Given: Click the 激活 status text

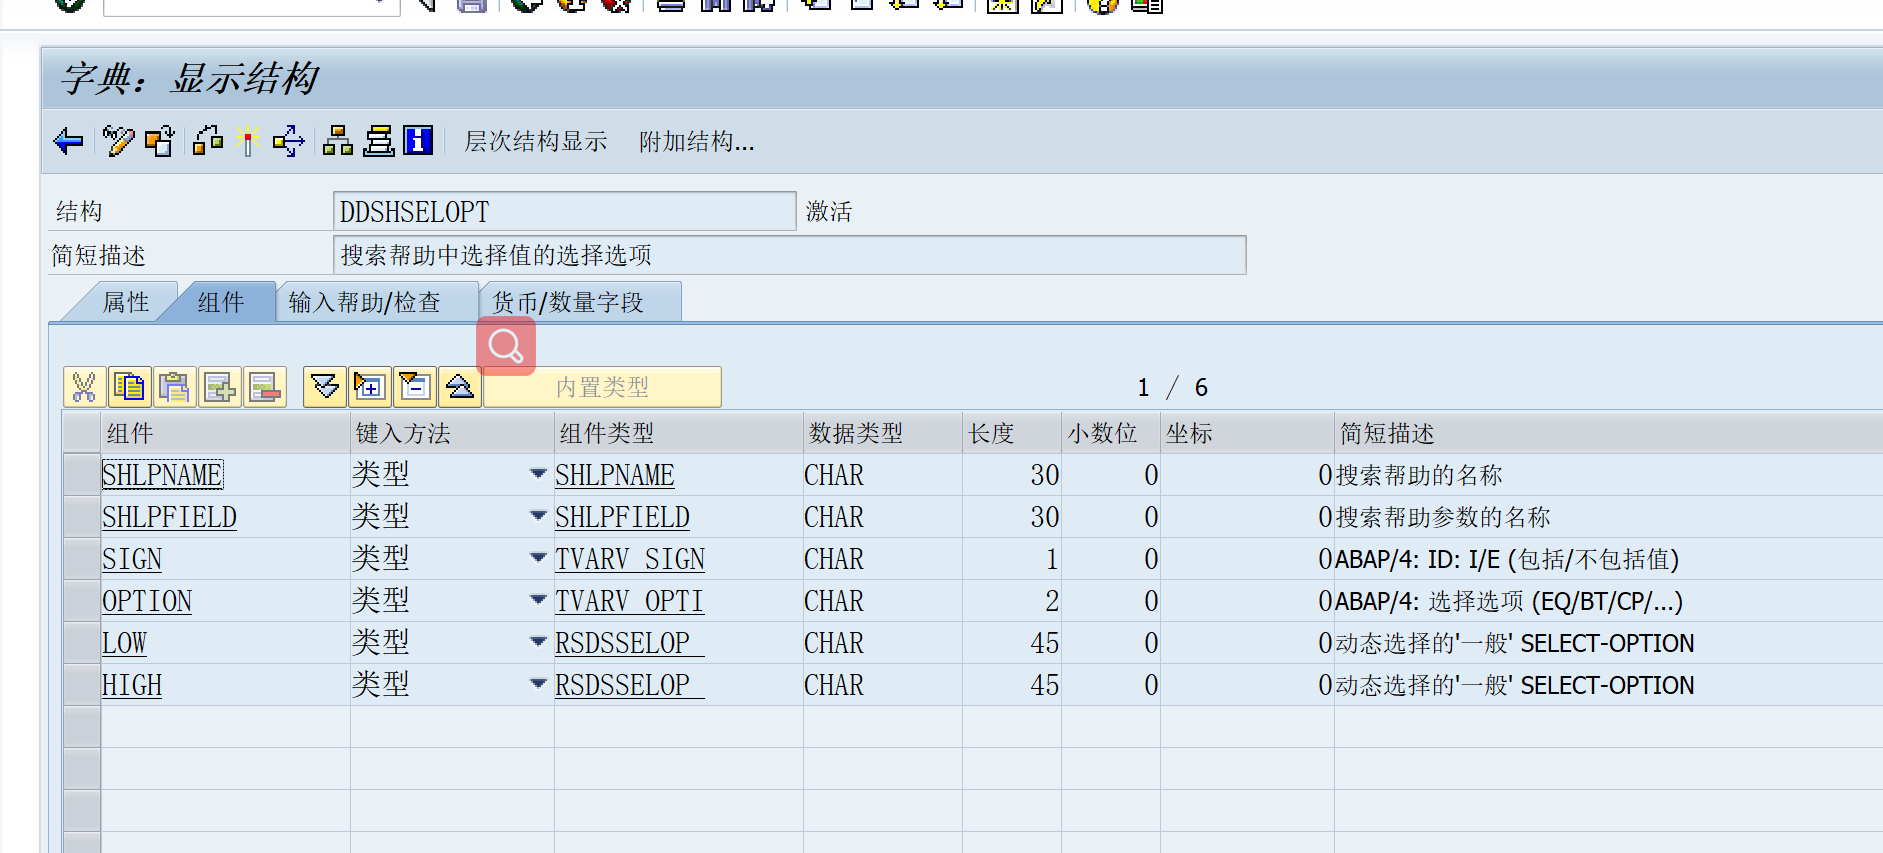Looking at the screenshot, I should (x=829, y=211).
